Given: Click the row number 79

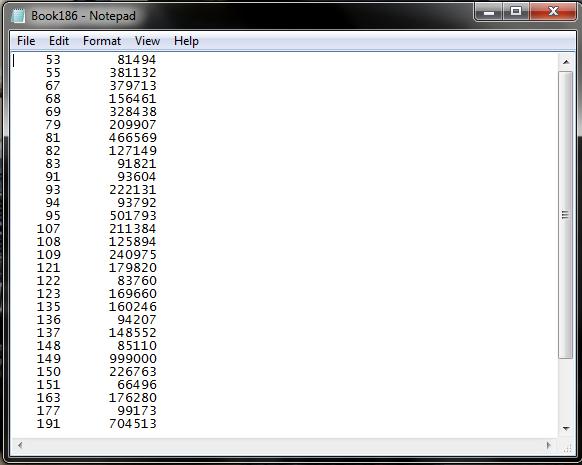Looking at the screenshot, I should [x=53, y=124].
